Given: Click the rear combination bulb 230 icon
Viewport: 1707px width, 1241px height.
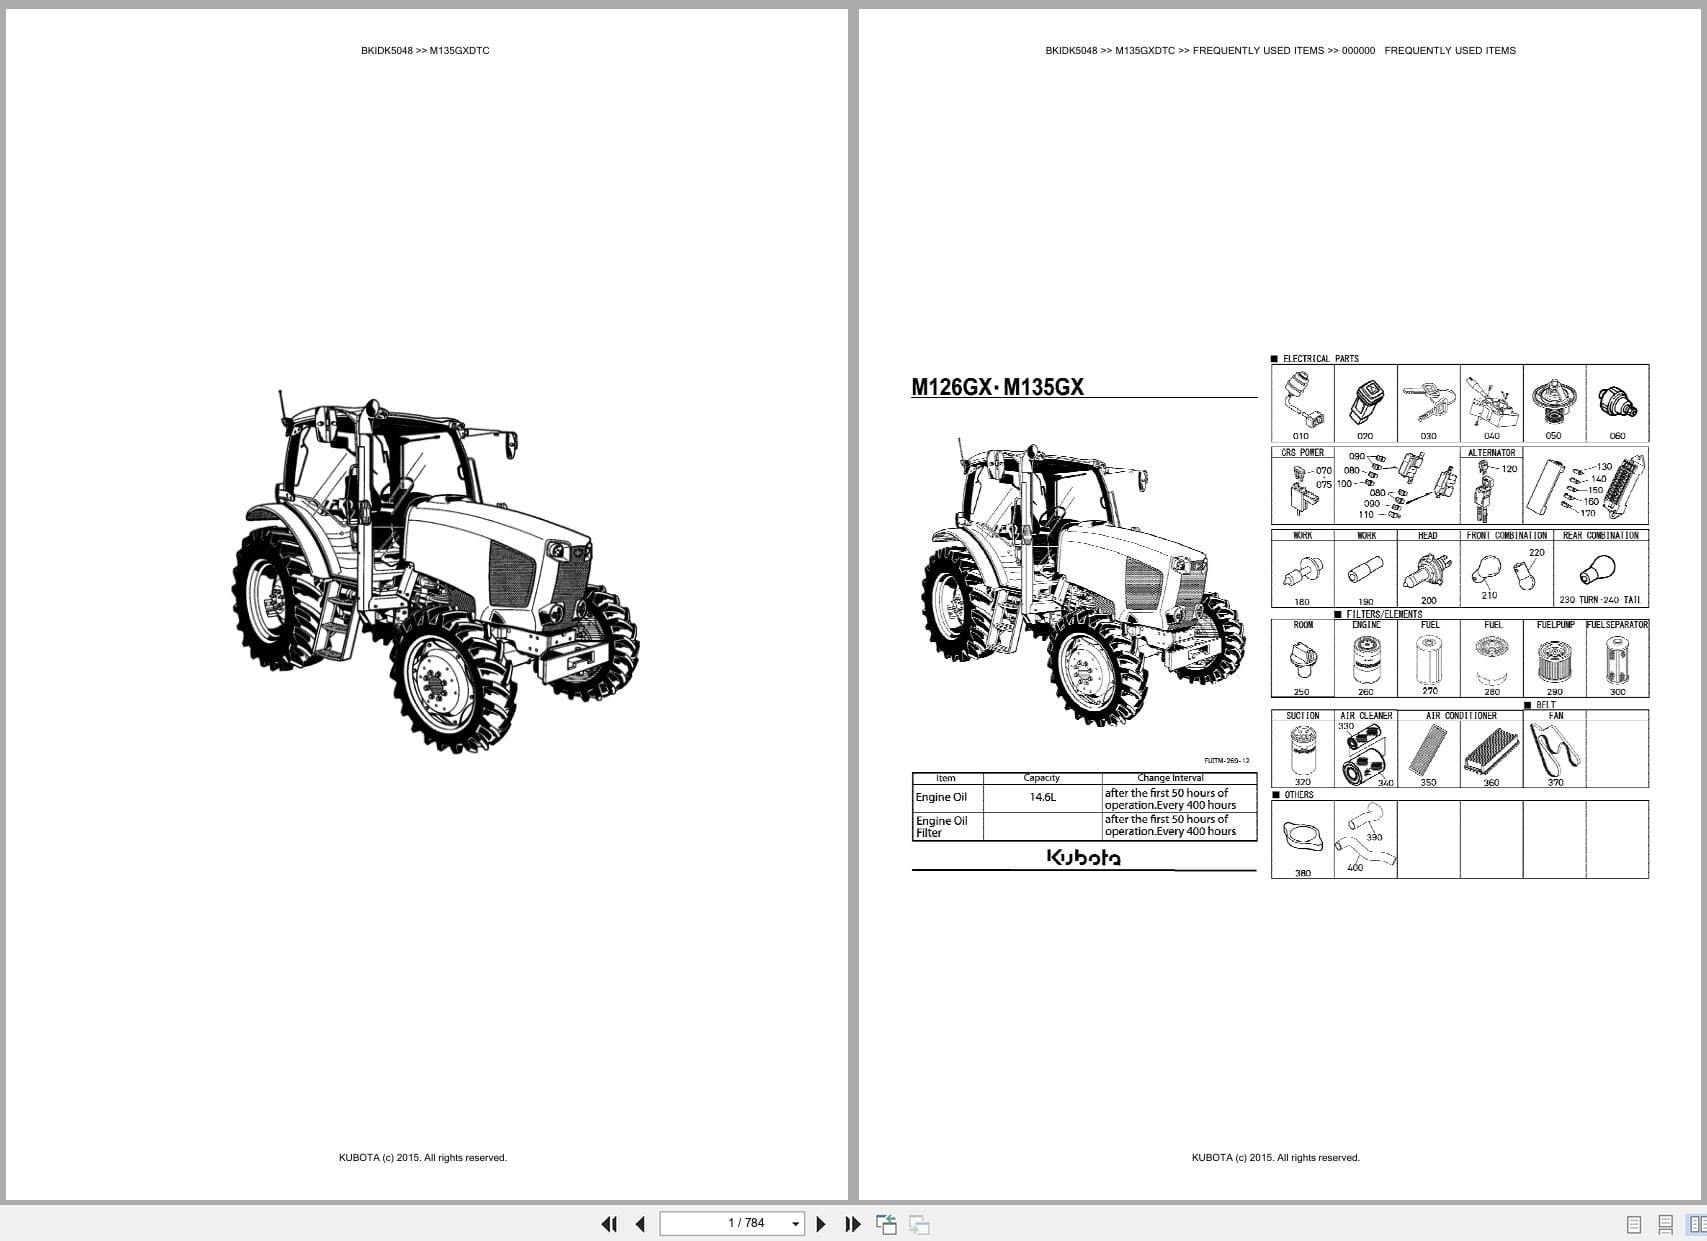Looking at the screenshot, I should (x=1597, y=570).
